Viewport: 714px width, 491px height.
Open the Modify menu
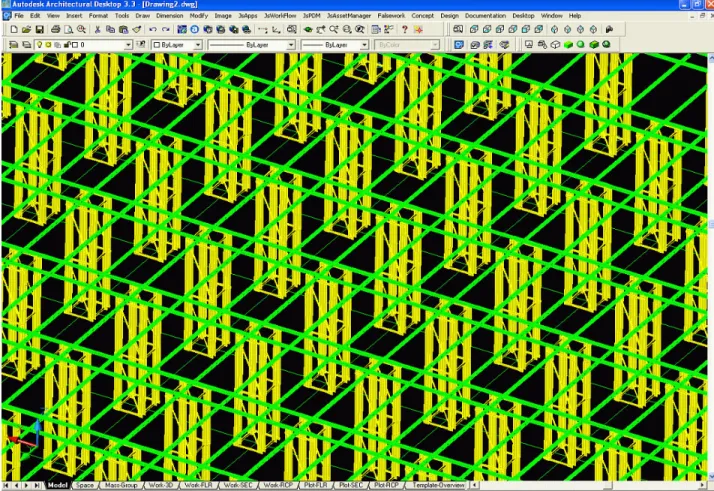pyautogui.click(x=199, y=15)
